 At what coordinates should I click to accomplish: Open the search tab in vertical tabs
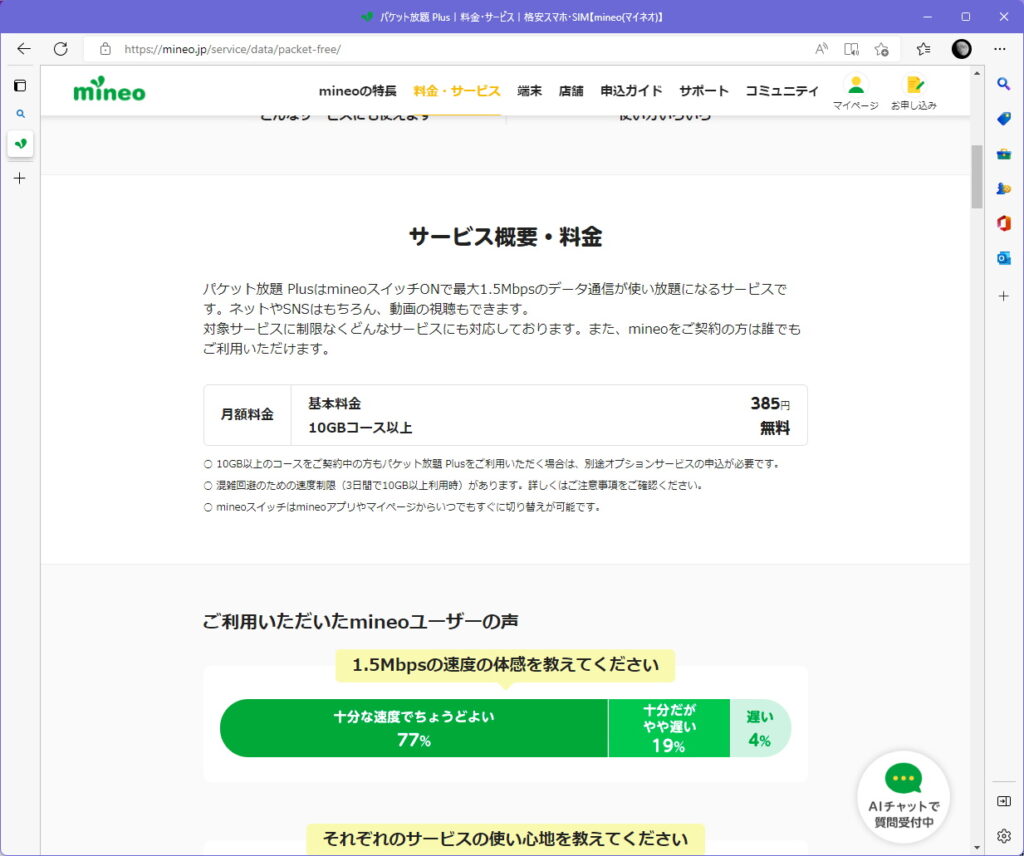tap(20, 114)
